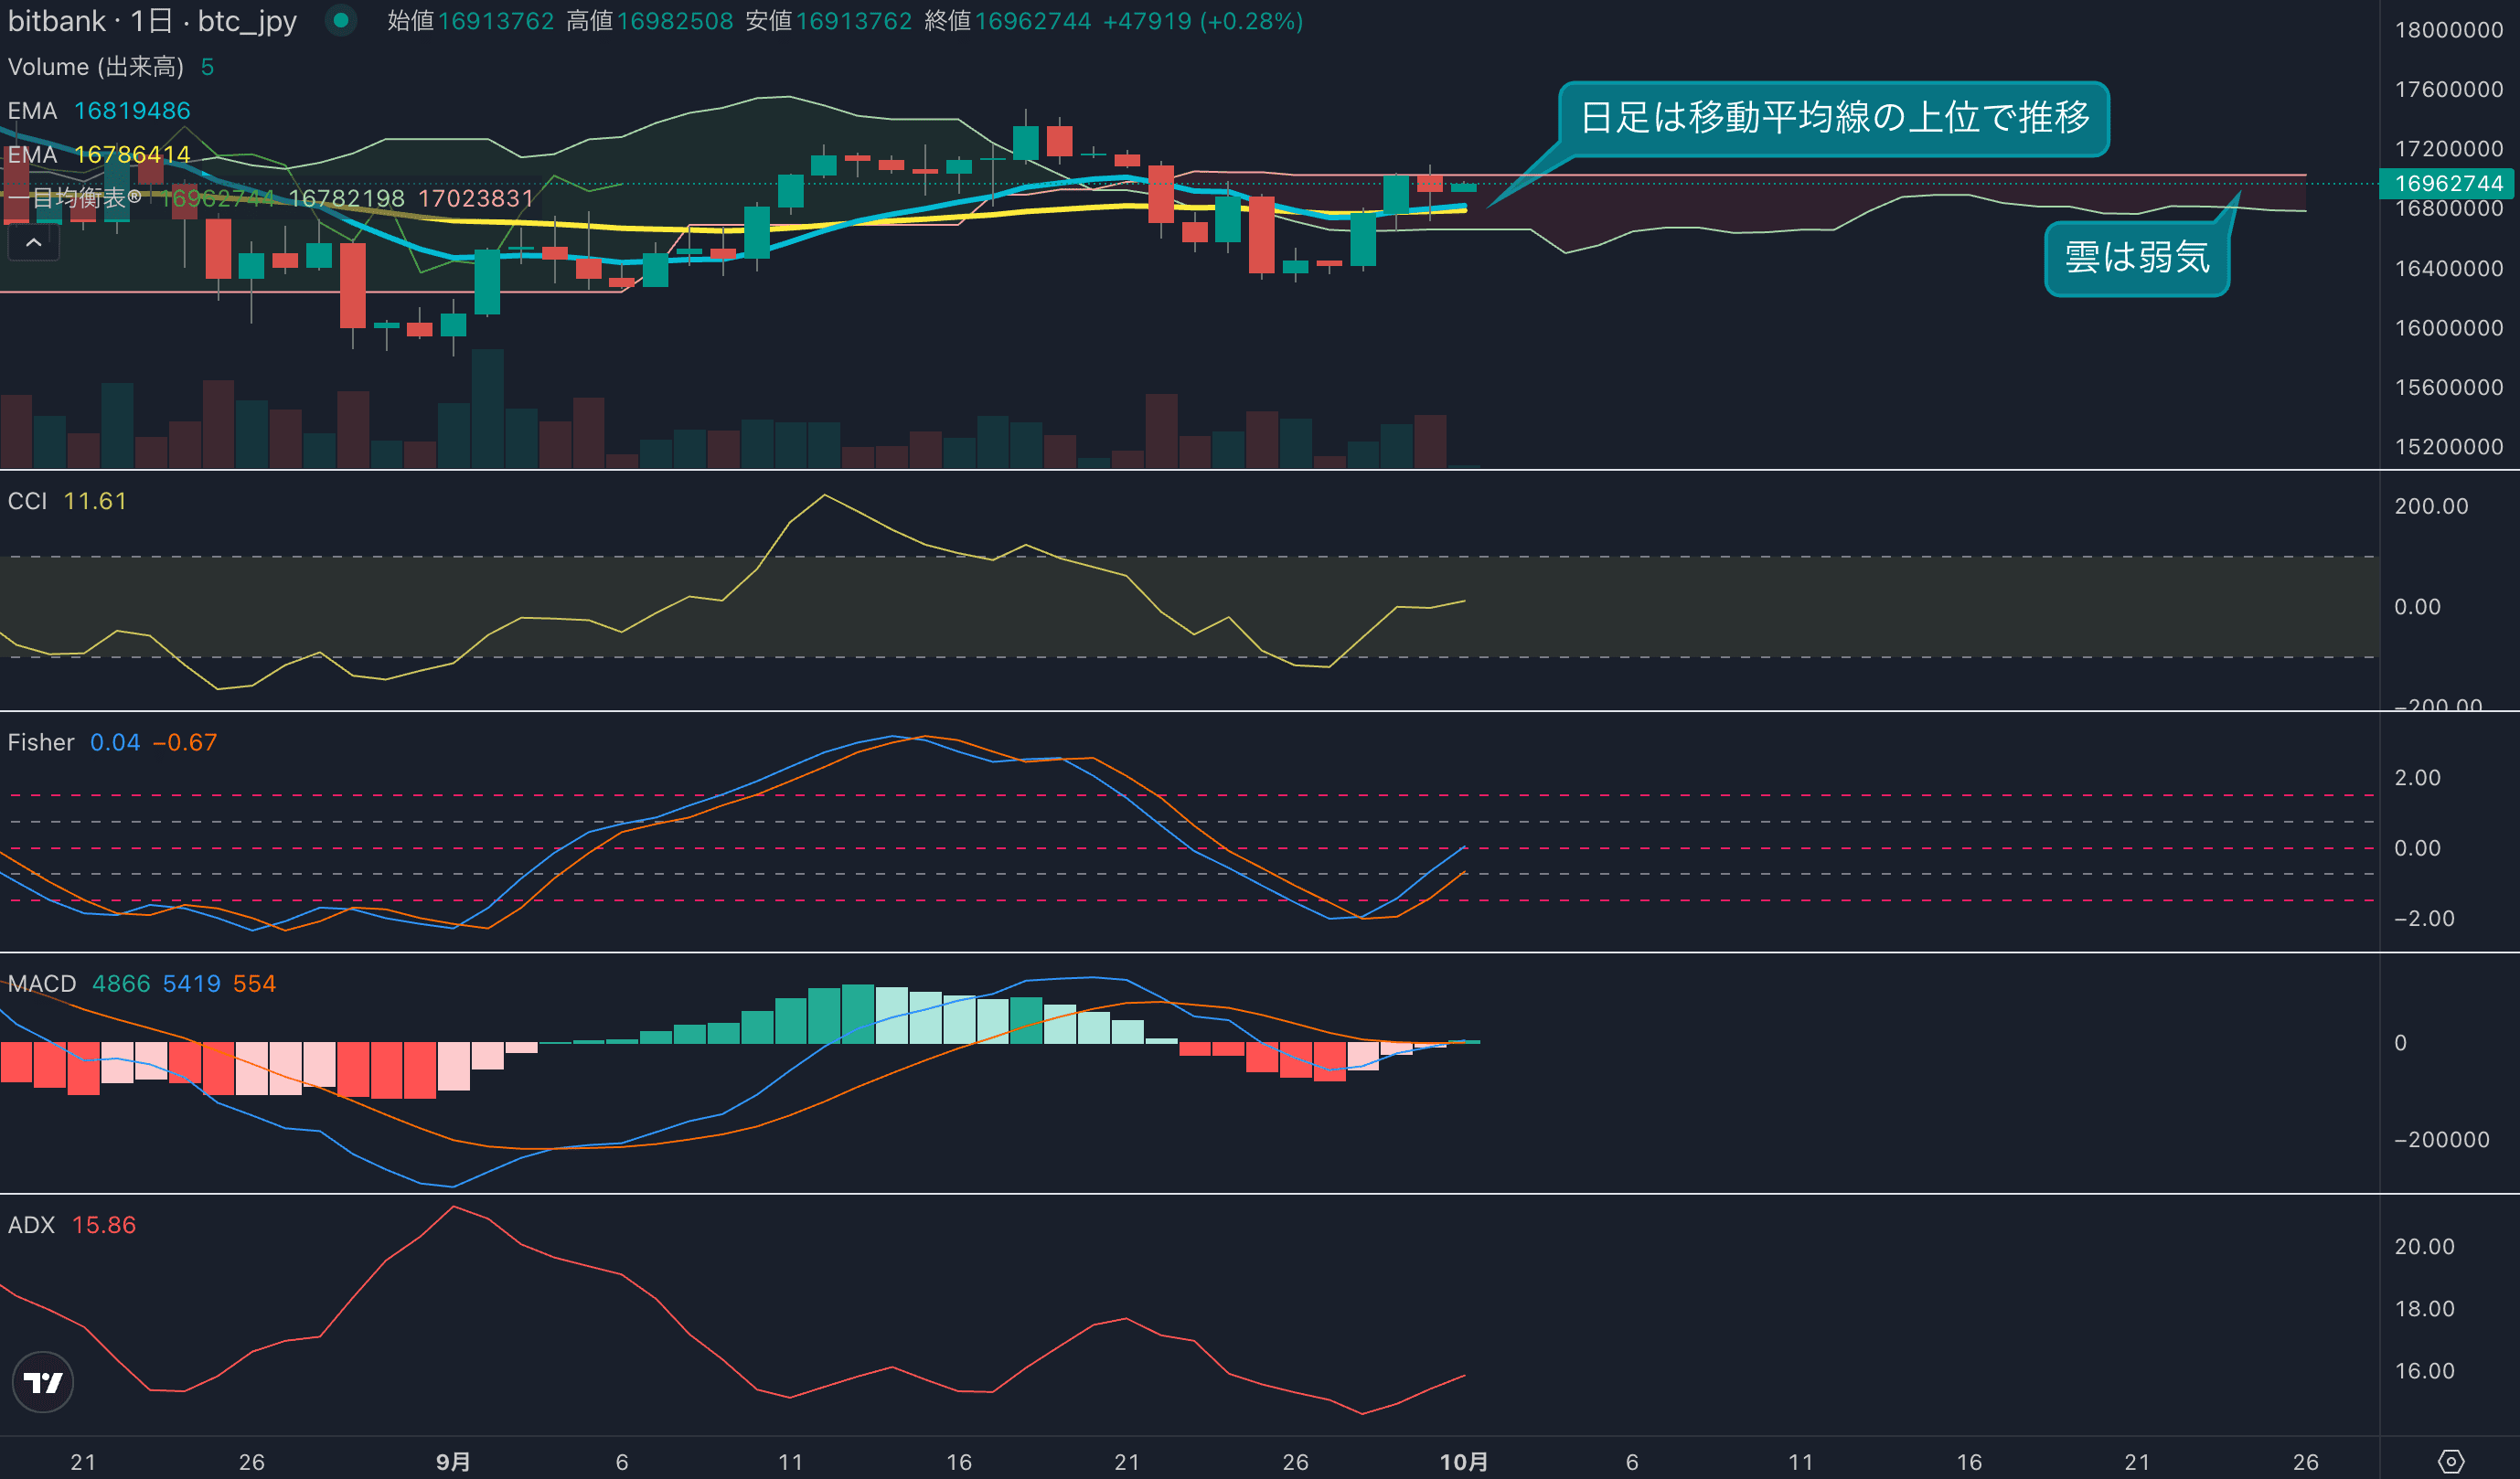Viewport: 2520px width, 1479px height.
Task: Select the MACD indicator label
Action: click(42, 984)
